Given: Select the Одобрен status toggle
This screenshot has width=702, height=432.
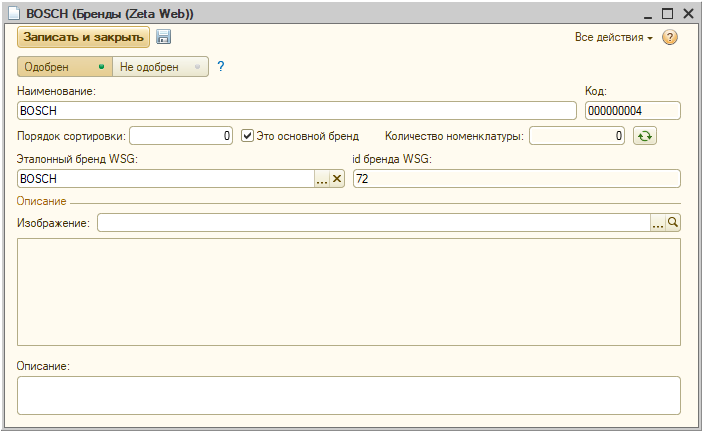Looking at the screenshot, I should pos(65,67).
